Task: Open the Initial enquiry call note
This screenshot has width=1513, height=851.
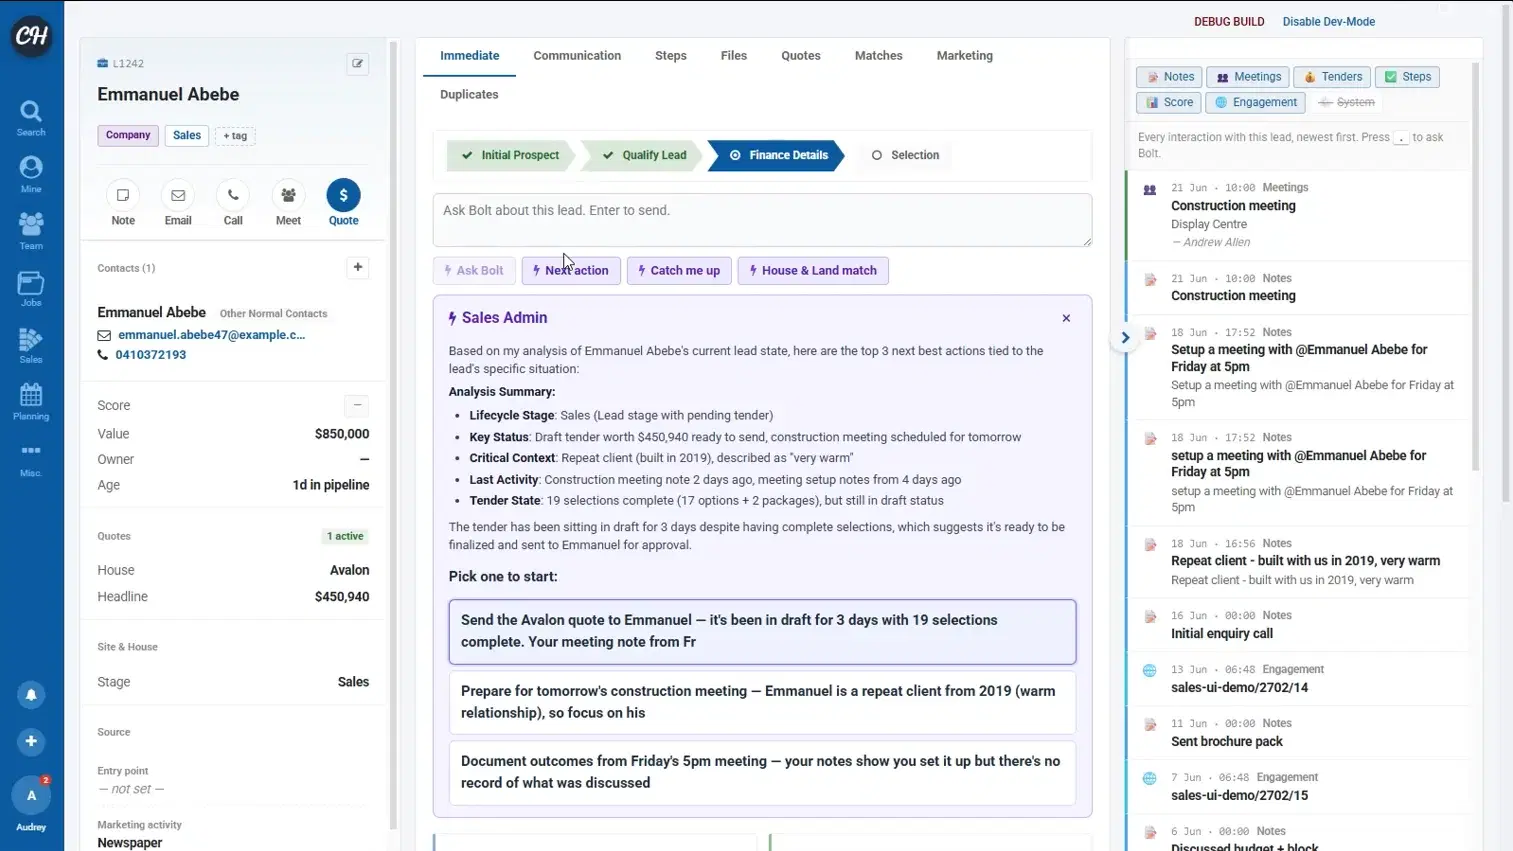Action: 1297,625
